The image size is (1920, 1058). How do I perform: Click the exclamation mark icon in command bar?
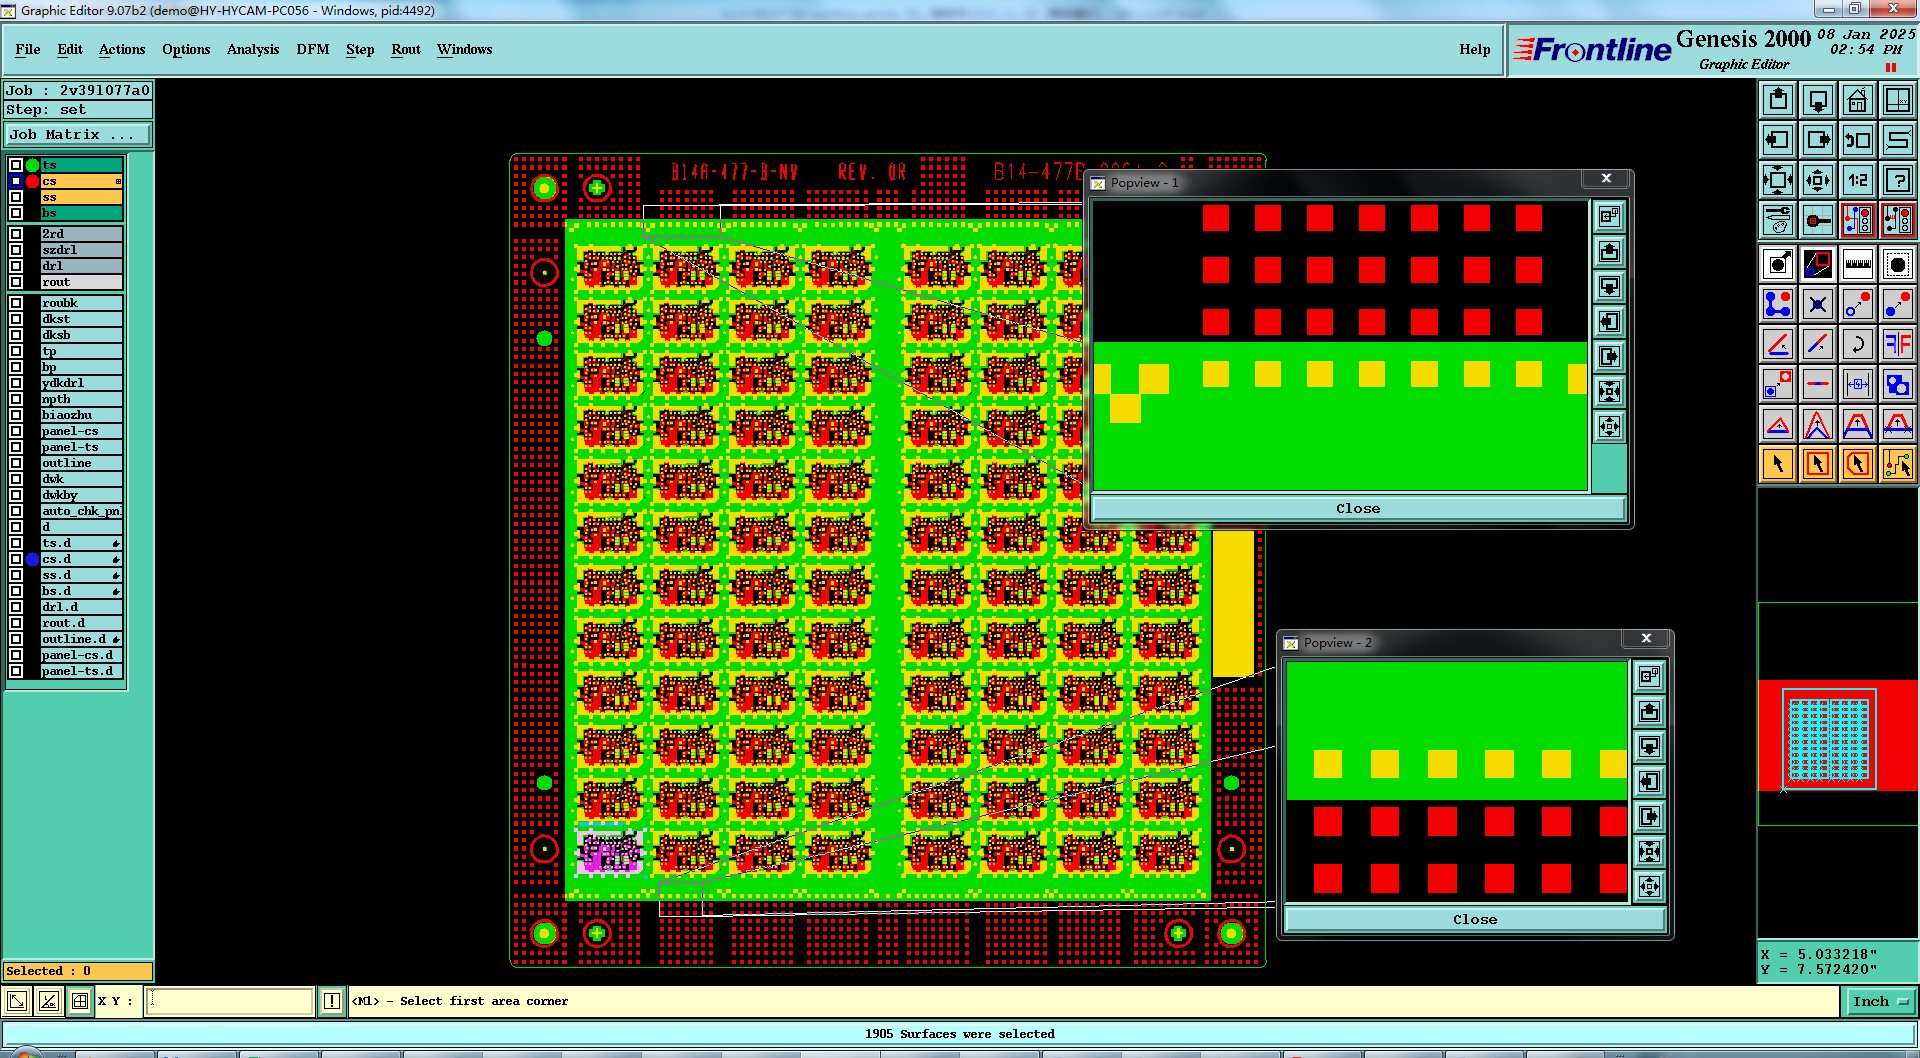(332, 1001)
